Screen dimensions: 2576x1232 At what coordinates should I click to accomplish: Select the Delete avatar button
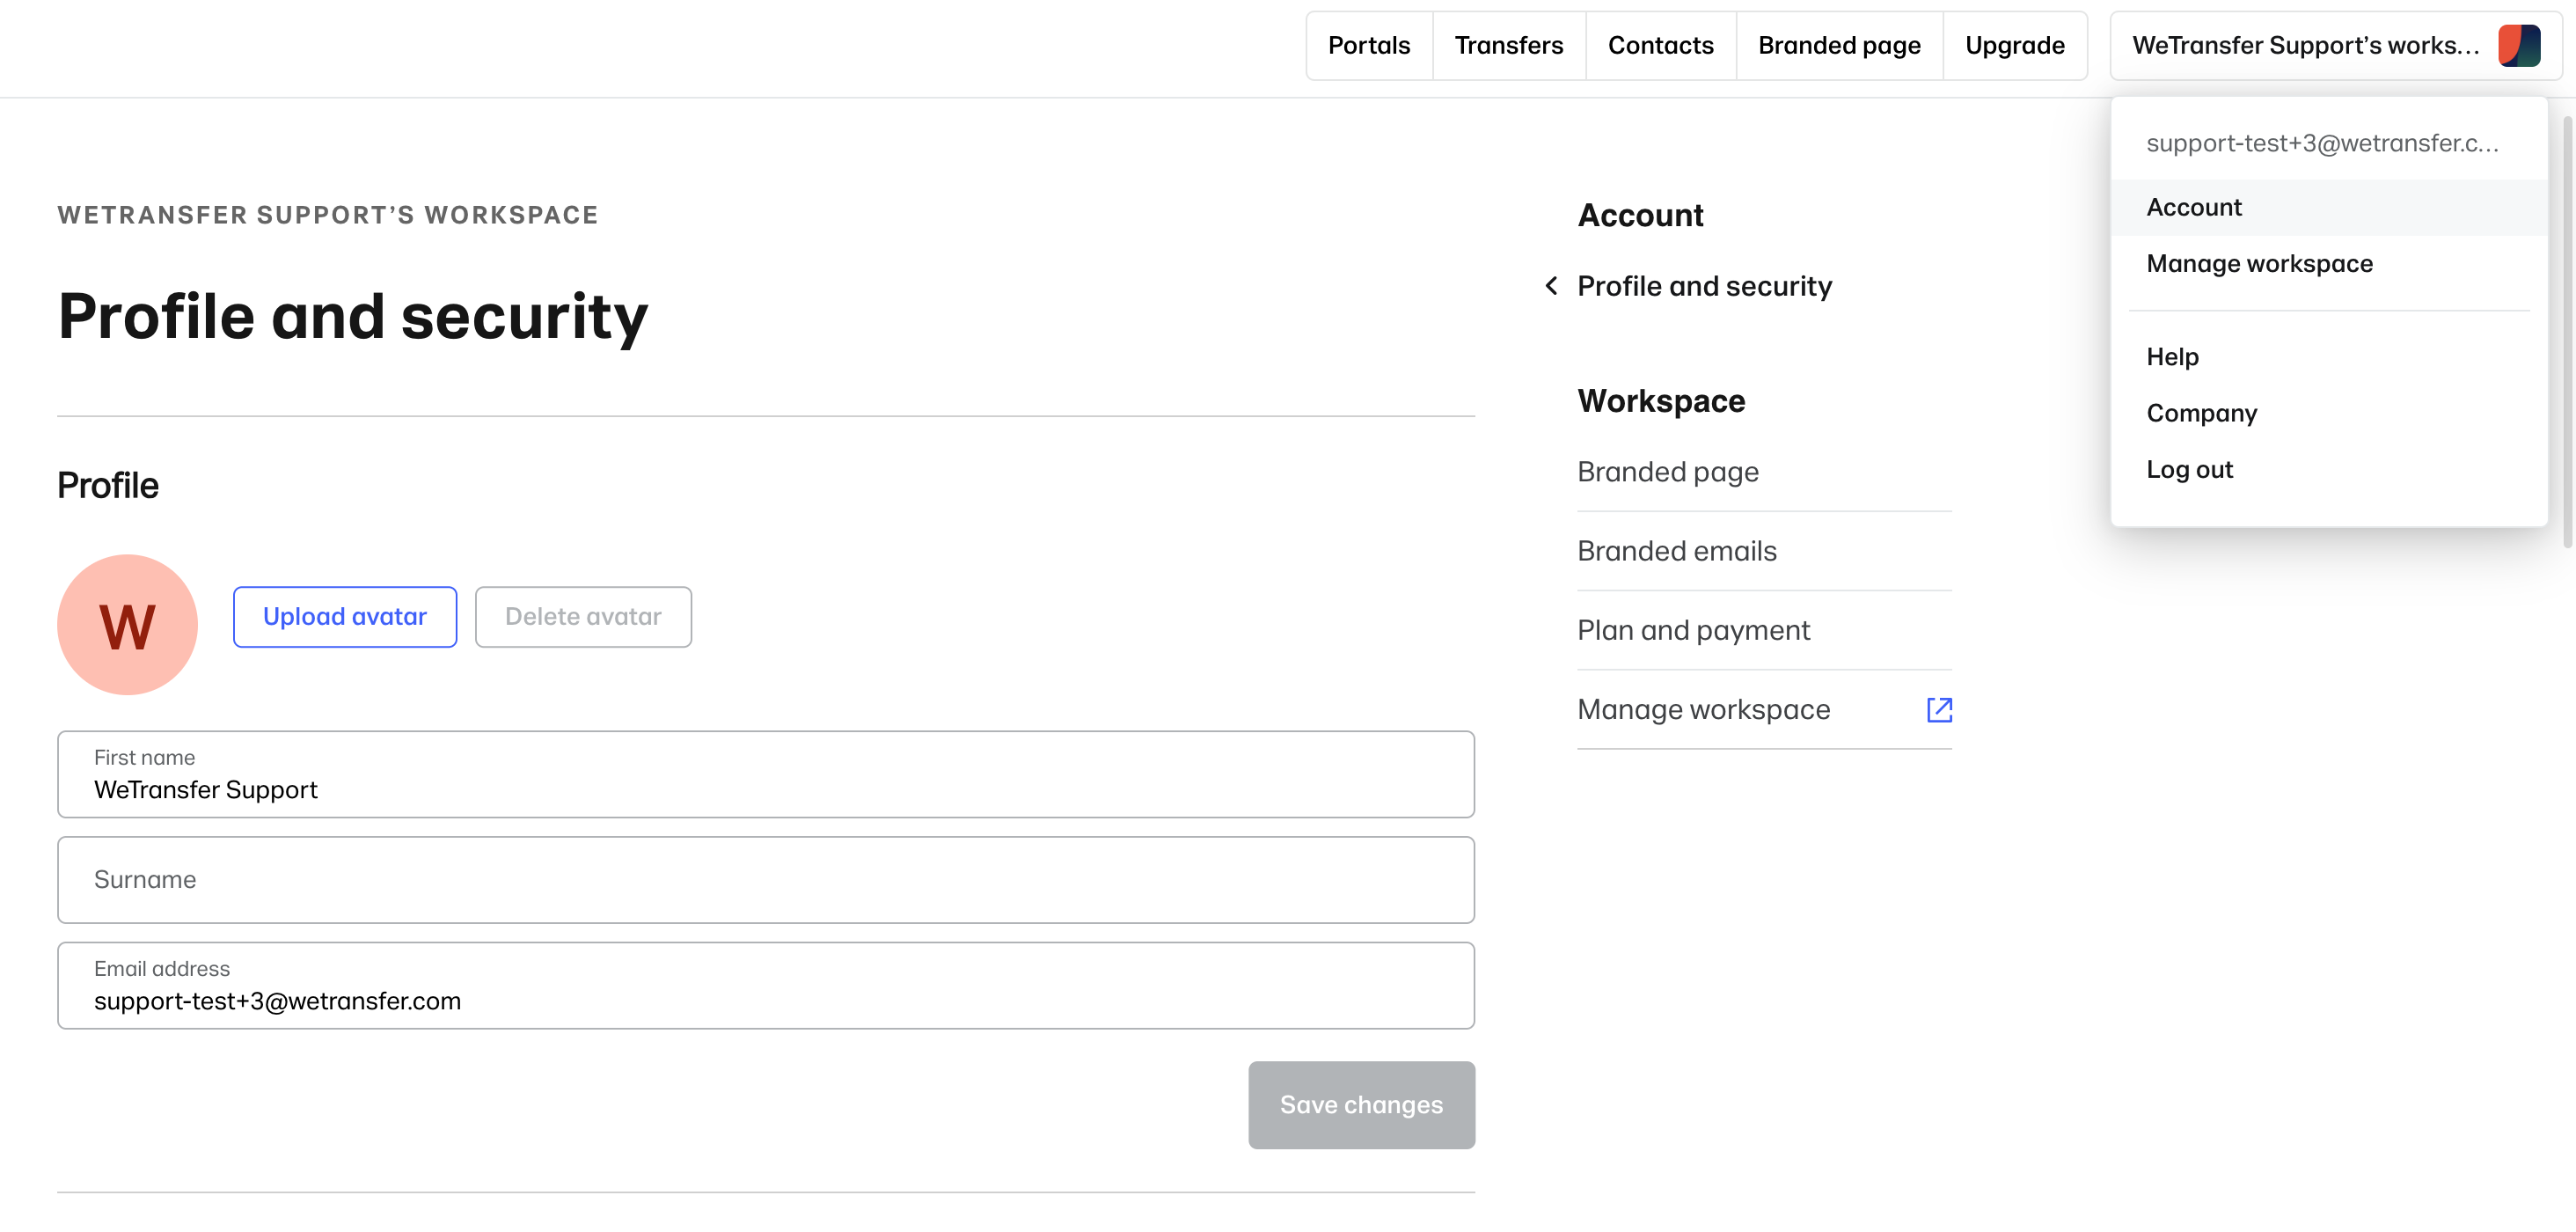[x=583, y=616]
